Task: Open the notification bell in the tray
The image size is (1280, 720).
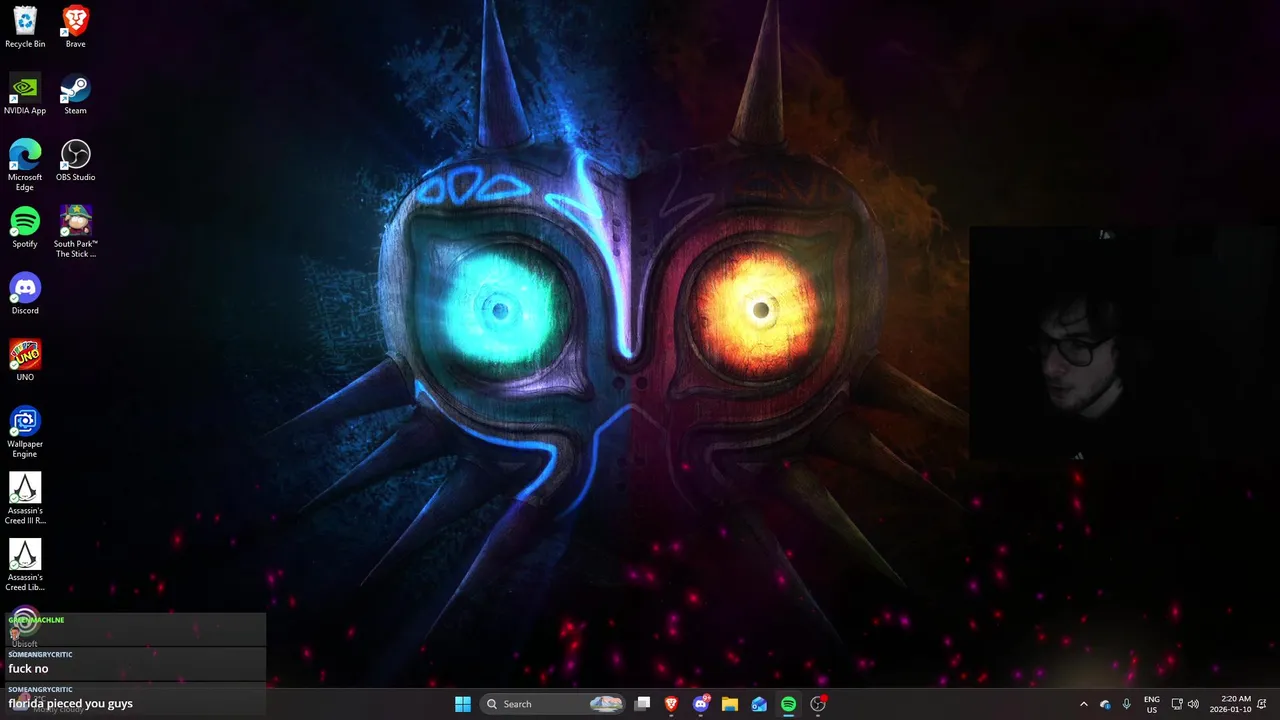Action: [x=1262, y=704]
